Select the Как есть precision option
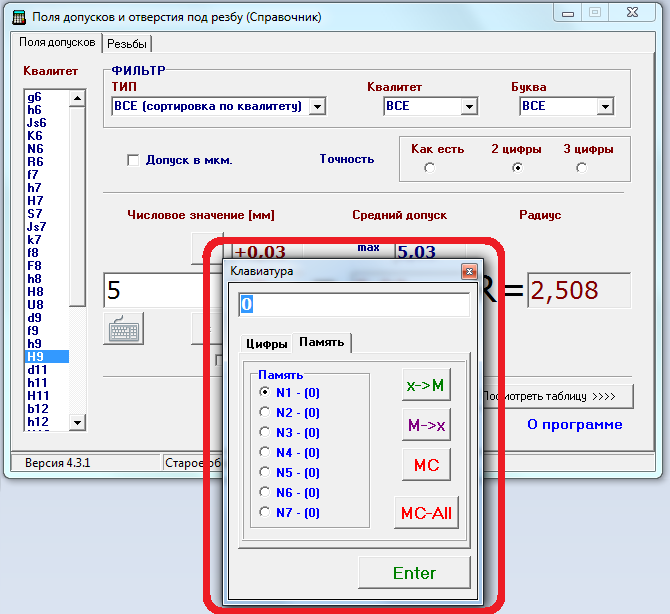 (429, 168)
